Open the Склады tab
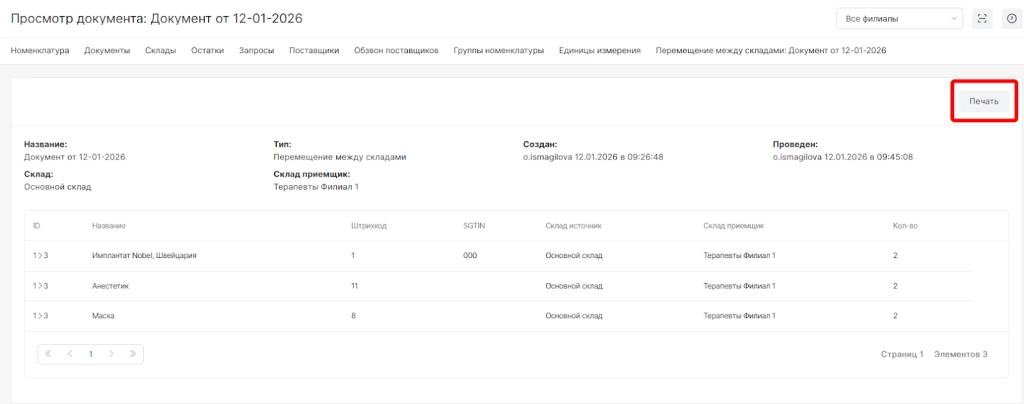Screen dimensions: 1024x404 pyautogui.click(x=160, y=50)
